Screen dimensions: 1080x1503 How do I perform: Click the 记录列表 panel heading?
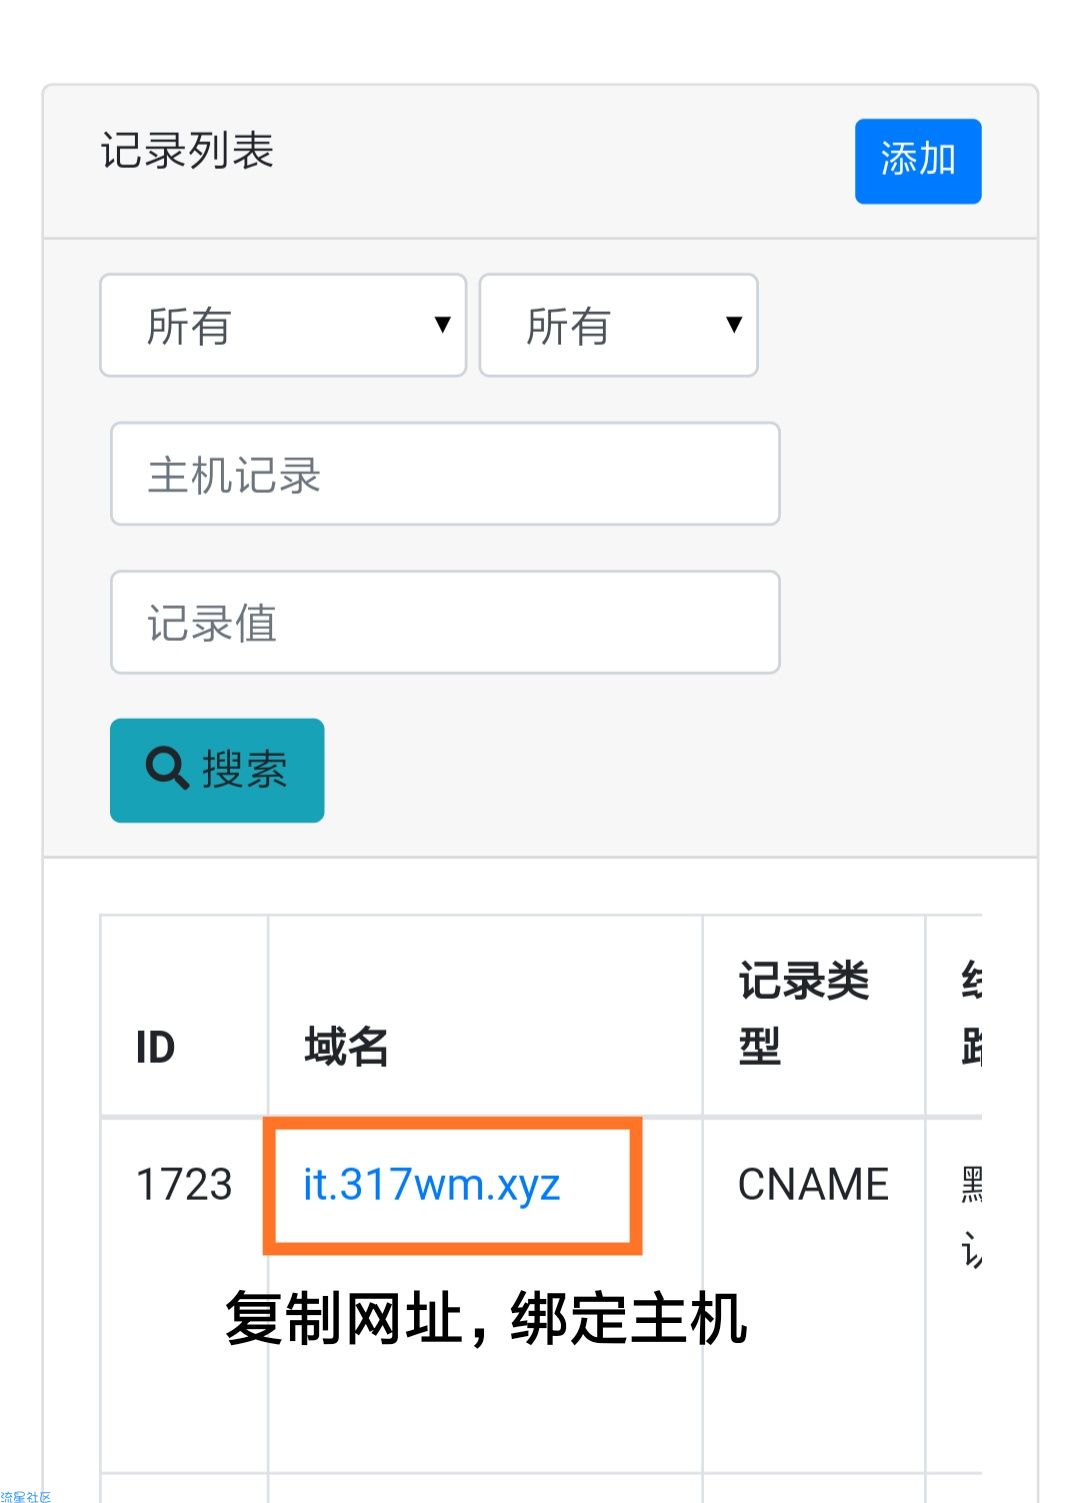pyautogui.click(x=187, y=151)
